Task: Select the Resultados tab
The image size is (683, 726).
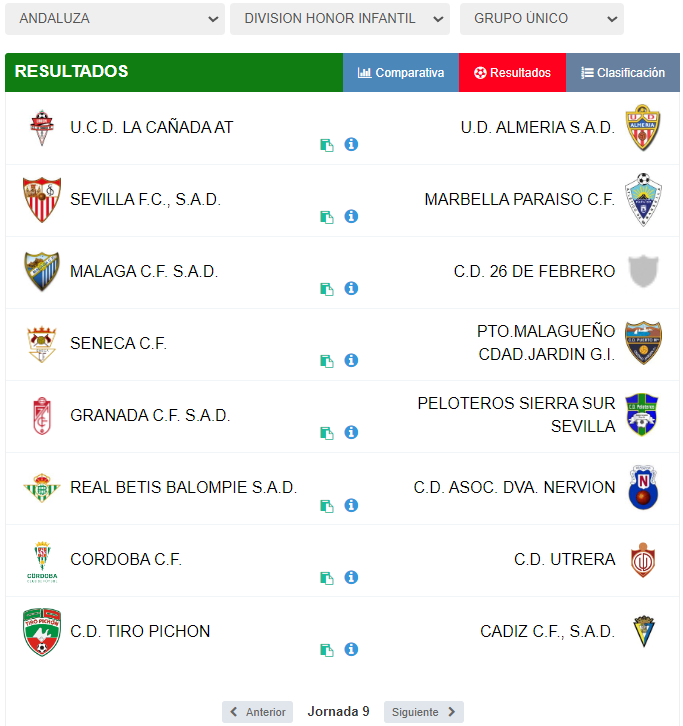Action: click(x=512, y=73)
